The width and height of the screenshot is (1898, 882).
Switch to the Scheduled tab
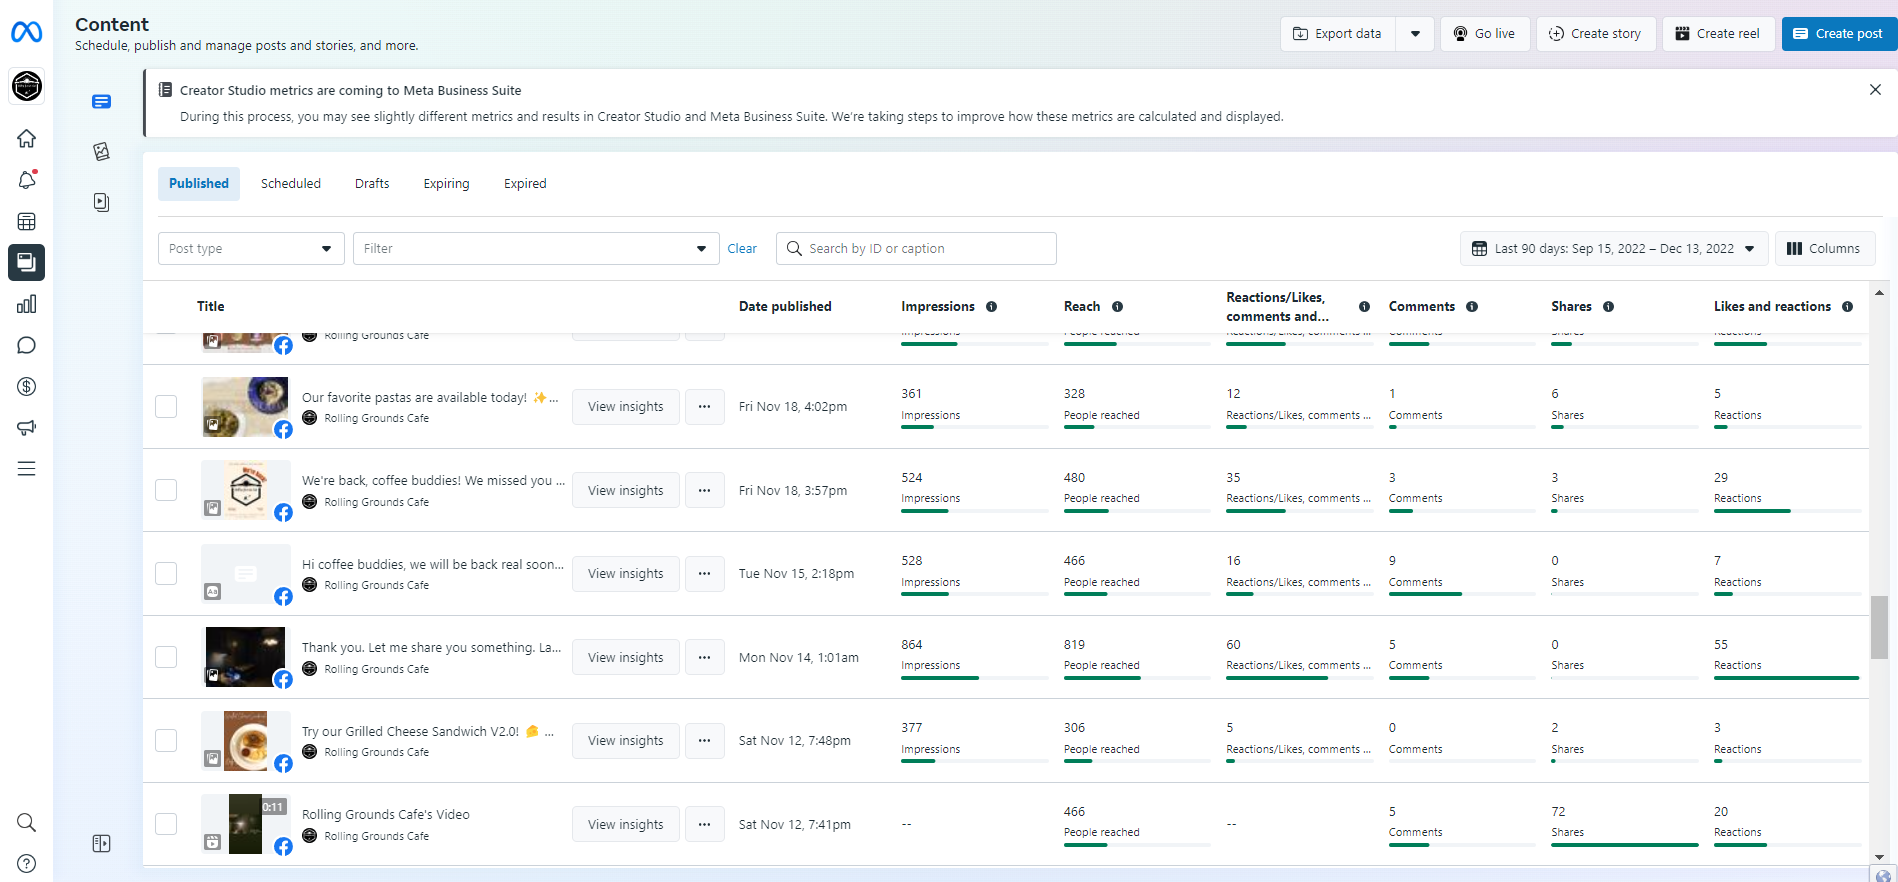pos(291,184)
